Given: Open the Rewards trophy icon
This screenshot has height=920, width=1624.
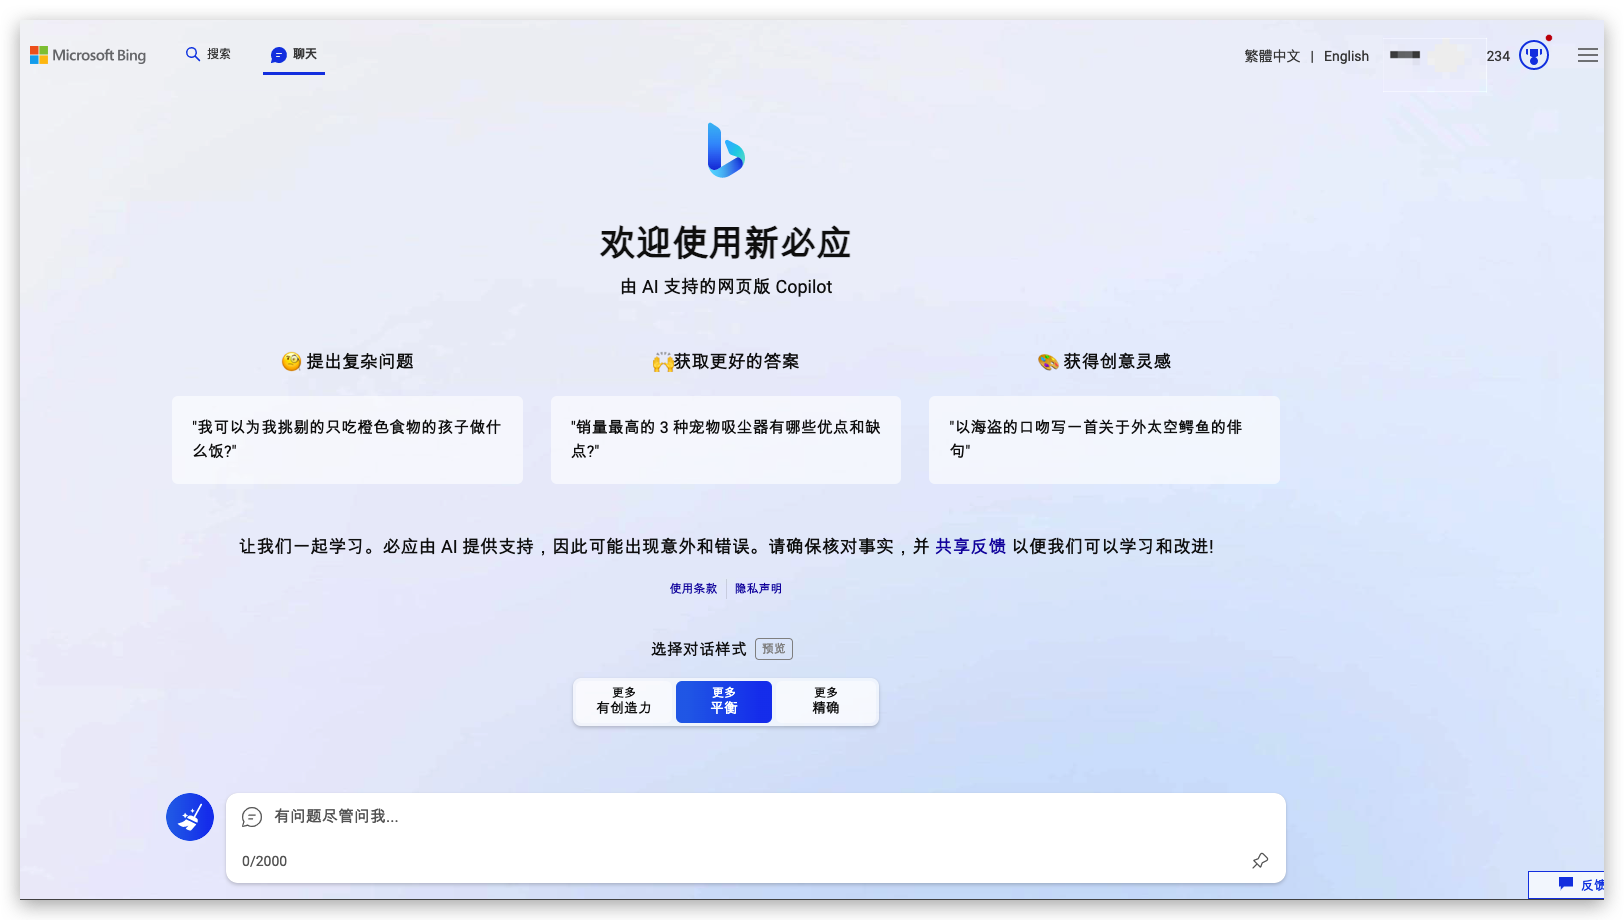Looking at the screenshot, I should (1534, 55).
